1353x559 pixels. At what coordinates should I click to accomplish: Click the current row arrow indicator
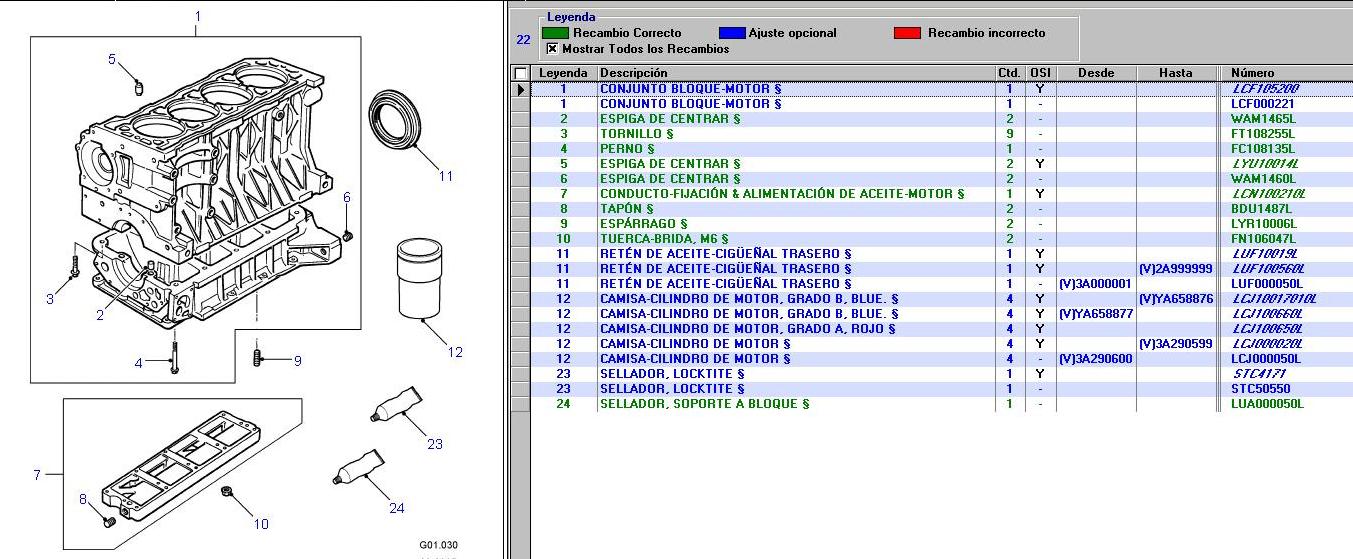coord(520,89)
